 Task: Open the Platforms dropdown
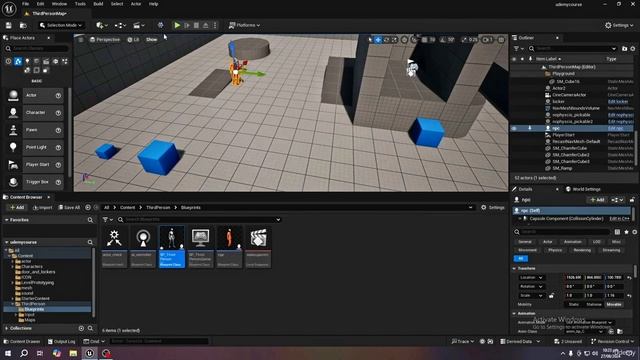click(244, 25)
